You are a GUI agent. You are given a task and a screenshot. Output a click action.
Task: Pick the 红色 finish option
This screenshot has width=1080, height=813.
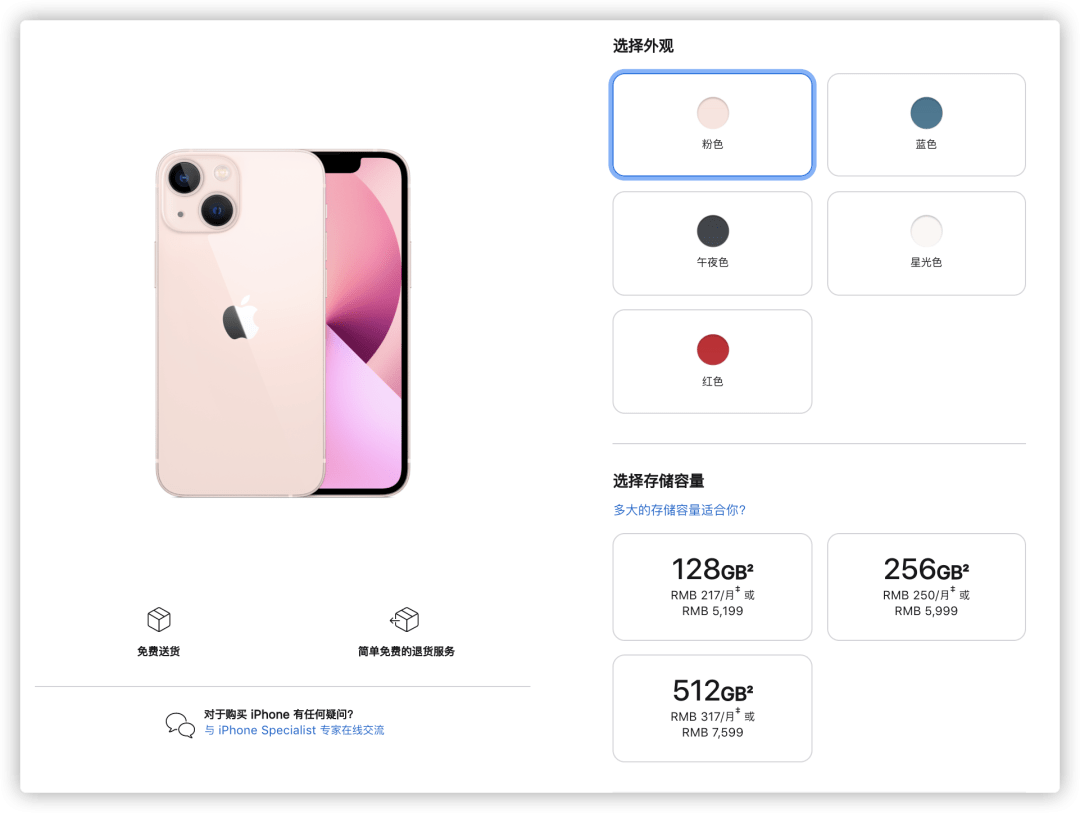tap(712, 361)
